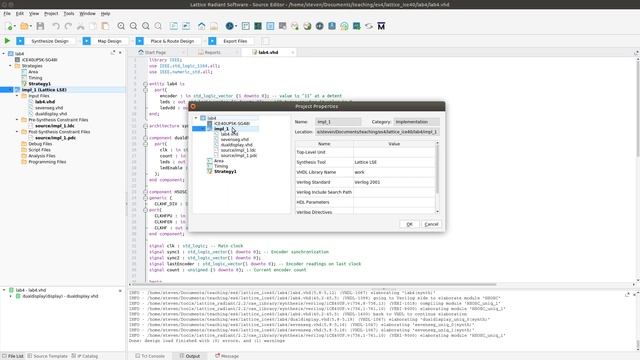Select sevenseg.vhd in the dialog tree

coord(235,140)
